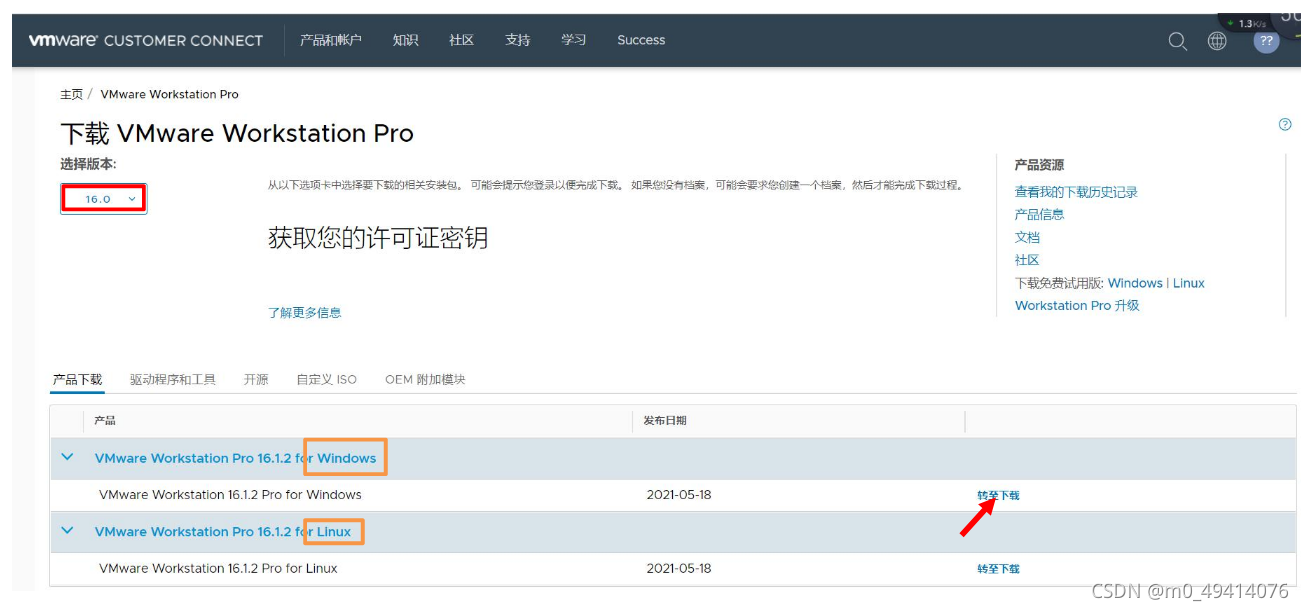
Task: Open 文档 resource link
Action: coord(1027,237)
